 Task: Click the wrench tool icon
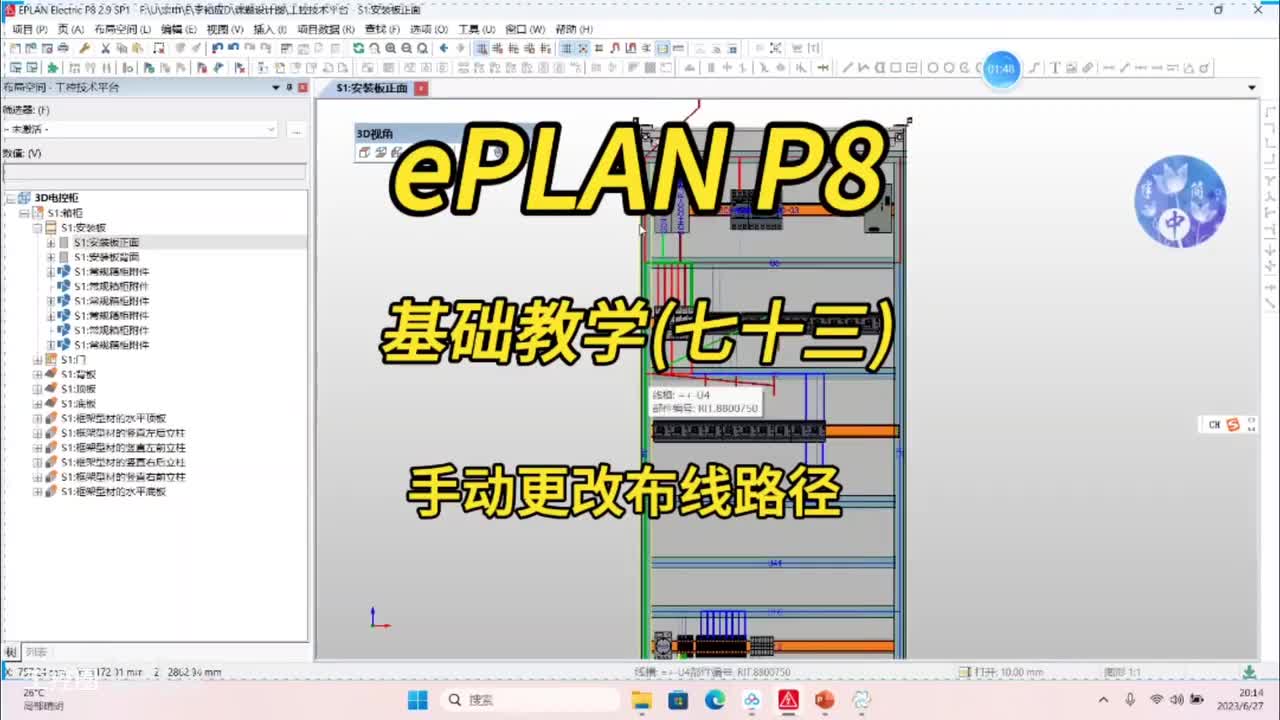click(x=84, y=47)
